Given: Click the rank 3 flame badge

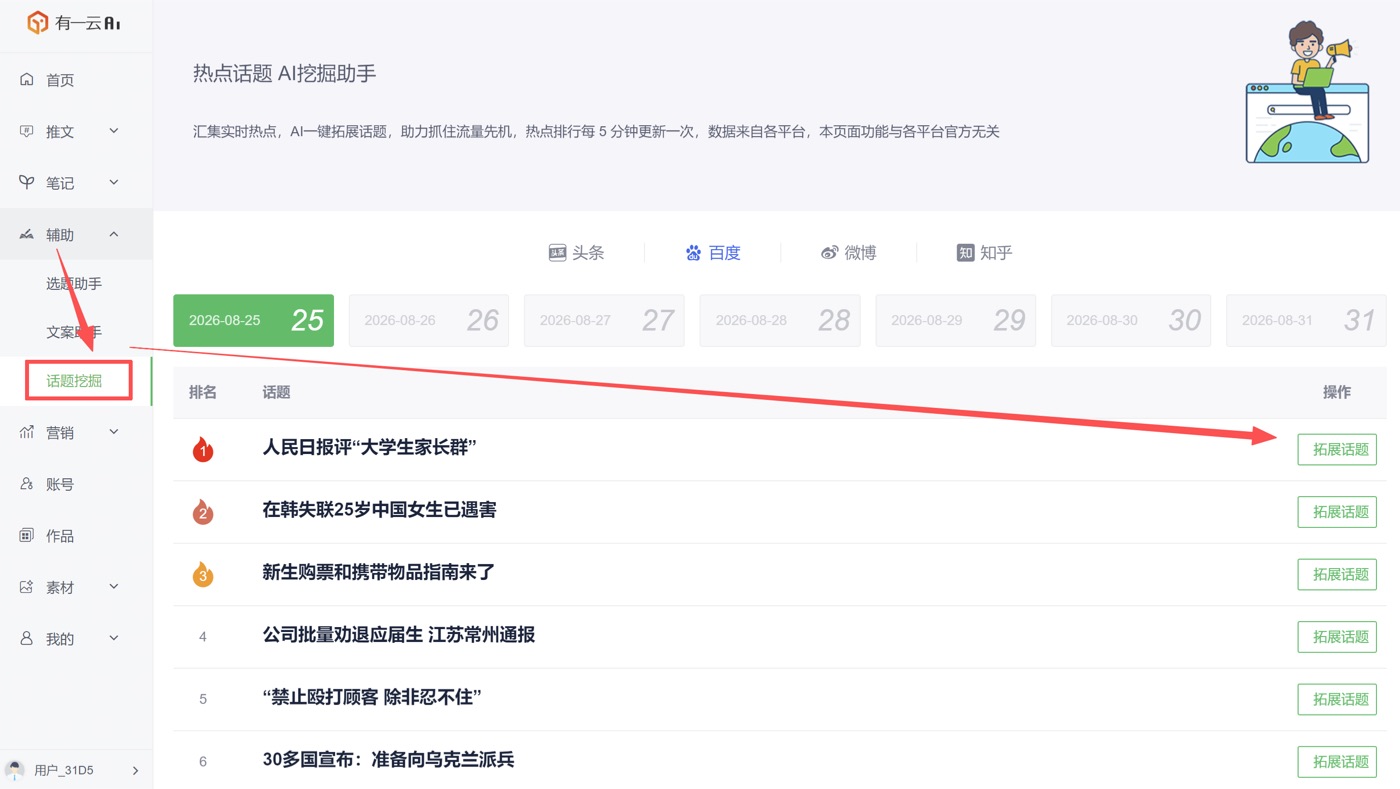Looking at the screenshot, I should click(203, 574).
